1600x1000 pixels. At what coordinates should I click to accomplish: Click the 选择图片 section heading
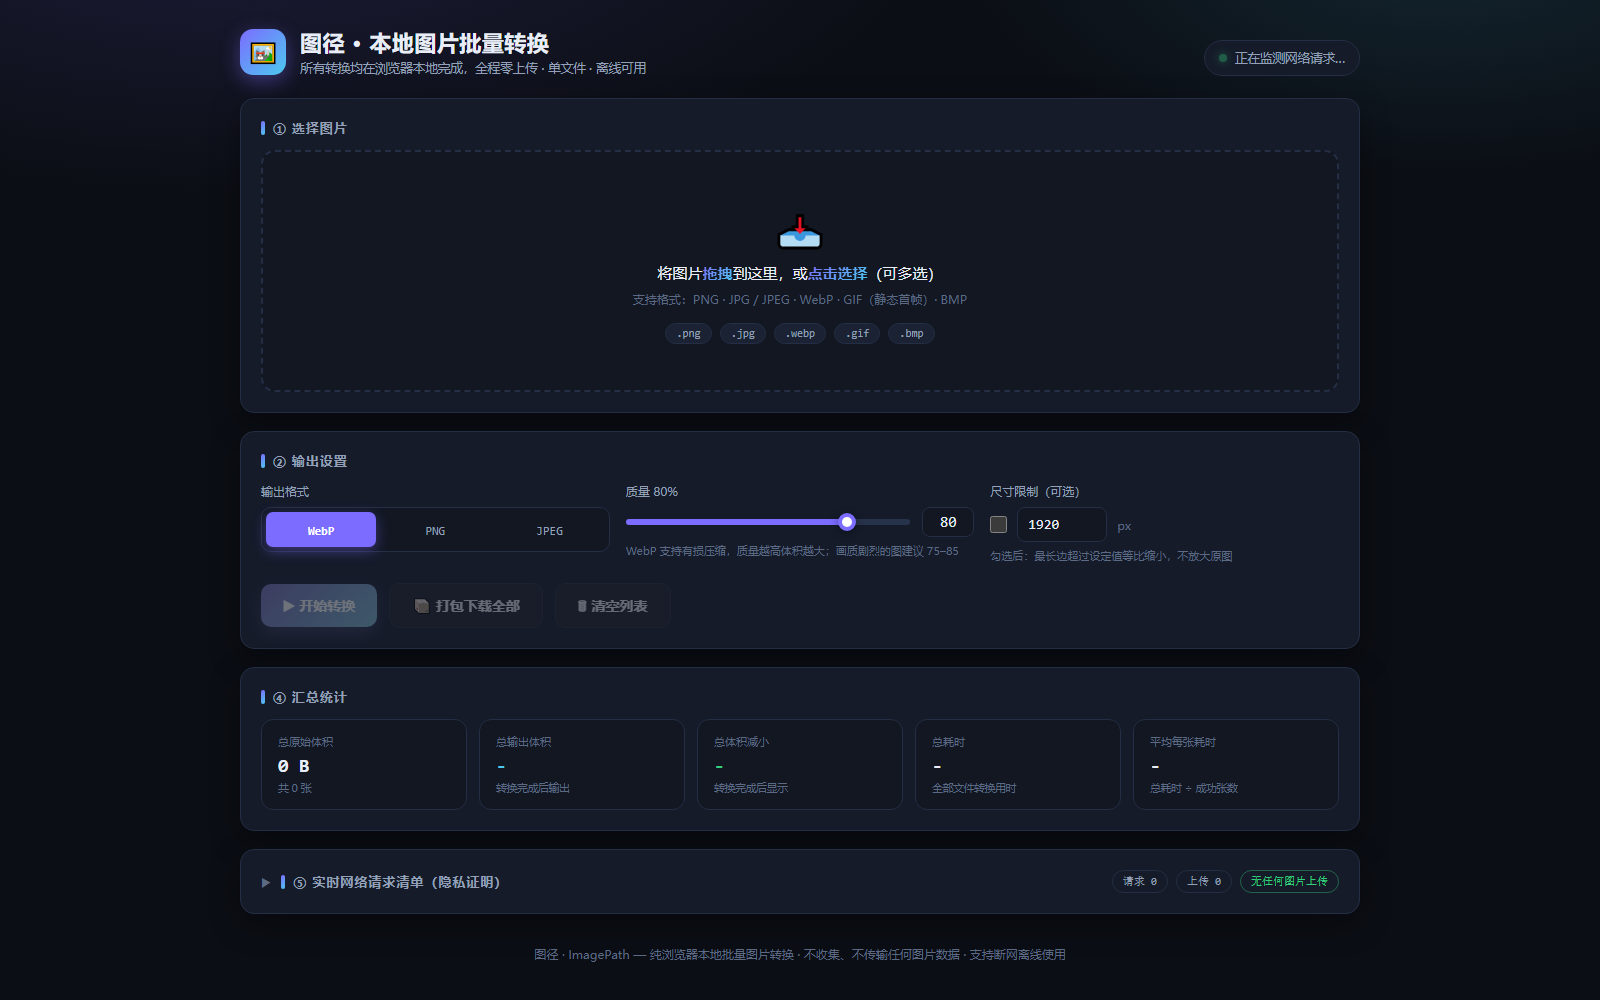[309, 128]
